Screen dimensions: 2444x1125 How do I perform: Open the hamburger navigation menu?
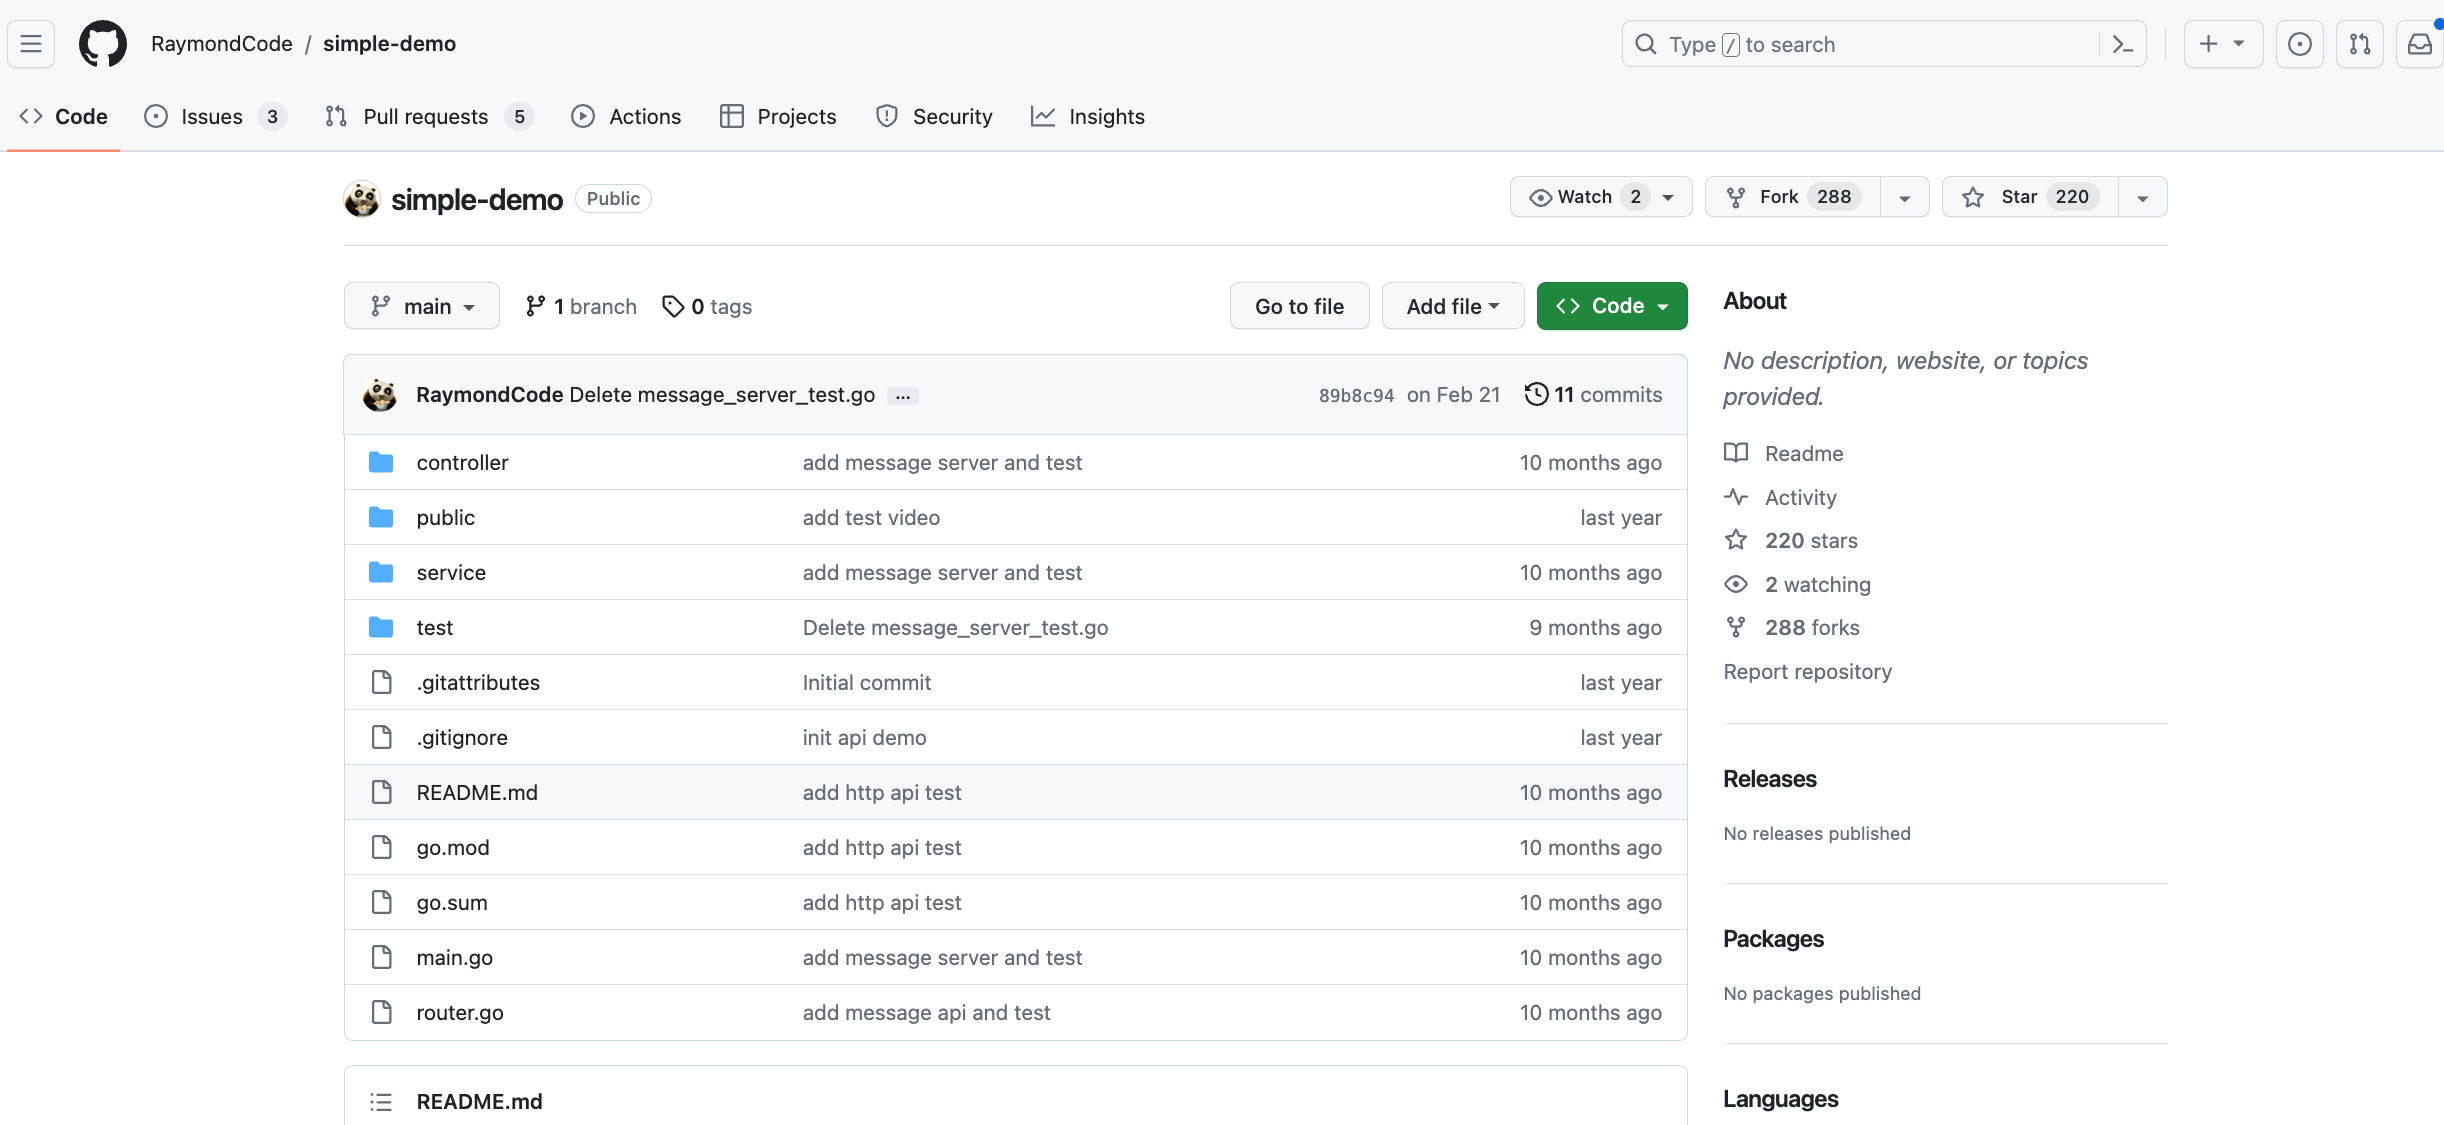[31, 44]
